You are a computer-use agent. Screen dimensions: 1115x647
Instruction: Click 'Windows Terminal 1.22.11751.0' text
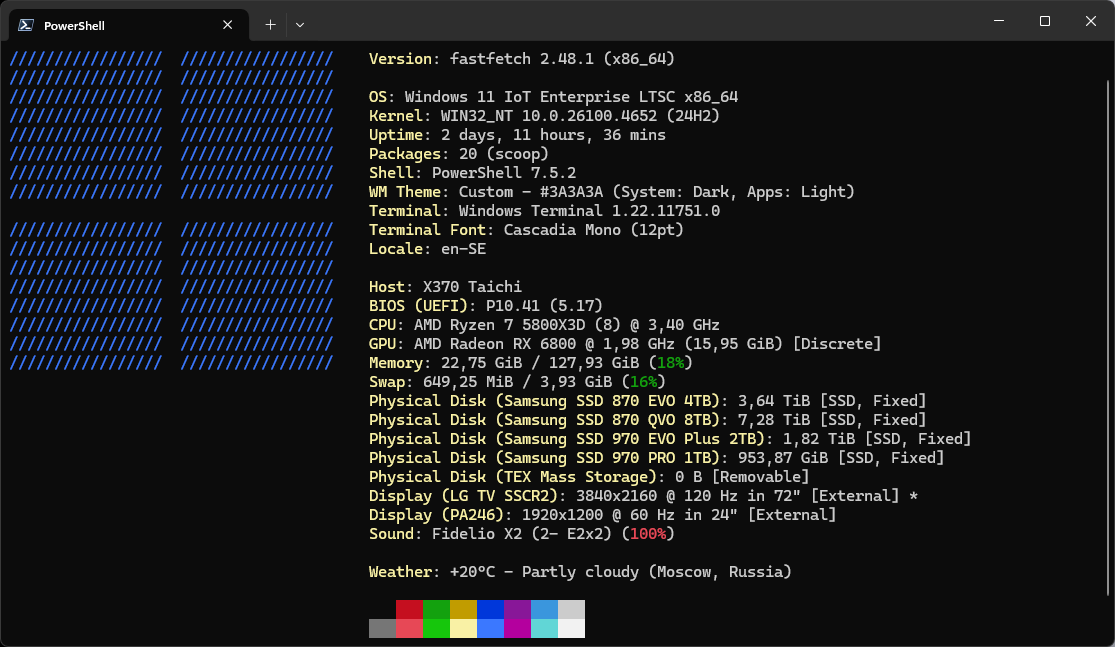coord(589,211)
